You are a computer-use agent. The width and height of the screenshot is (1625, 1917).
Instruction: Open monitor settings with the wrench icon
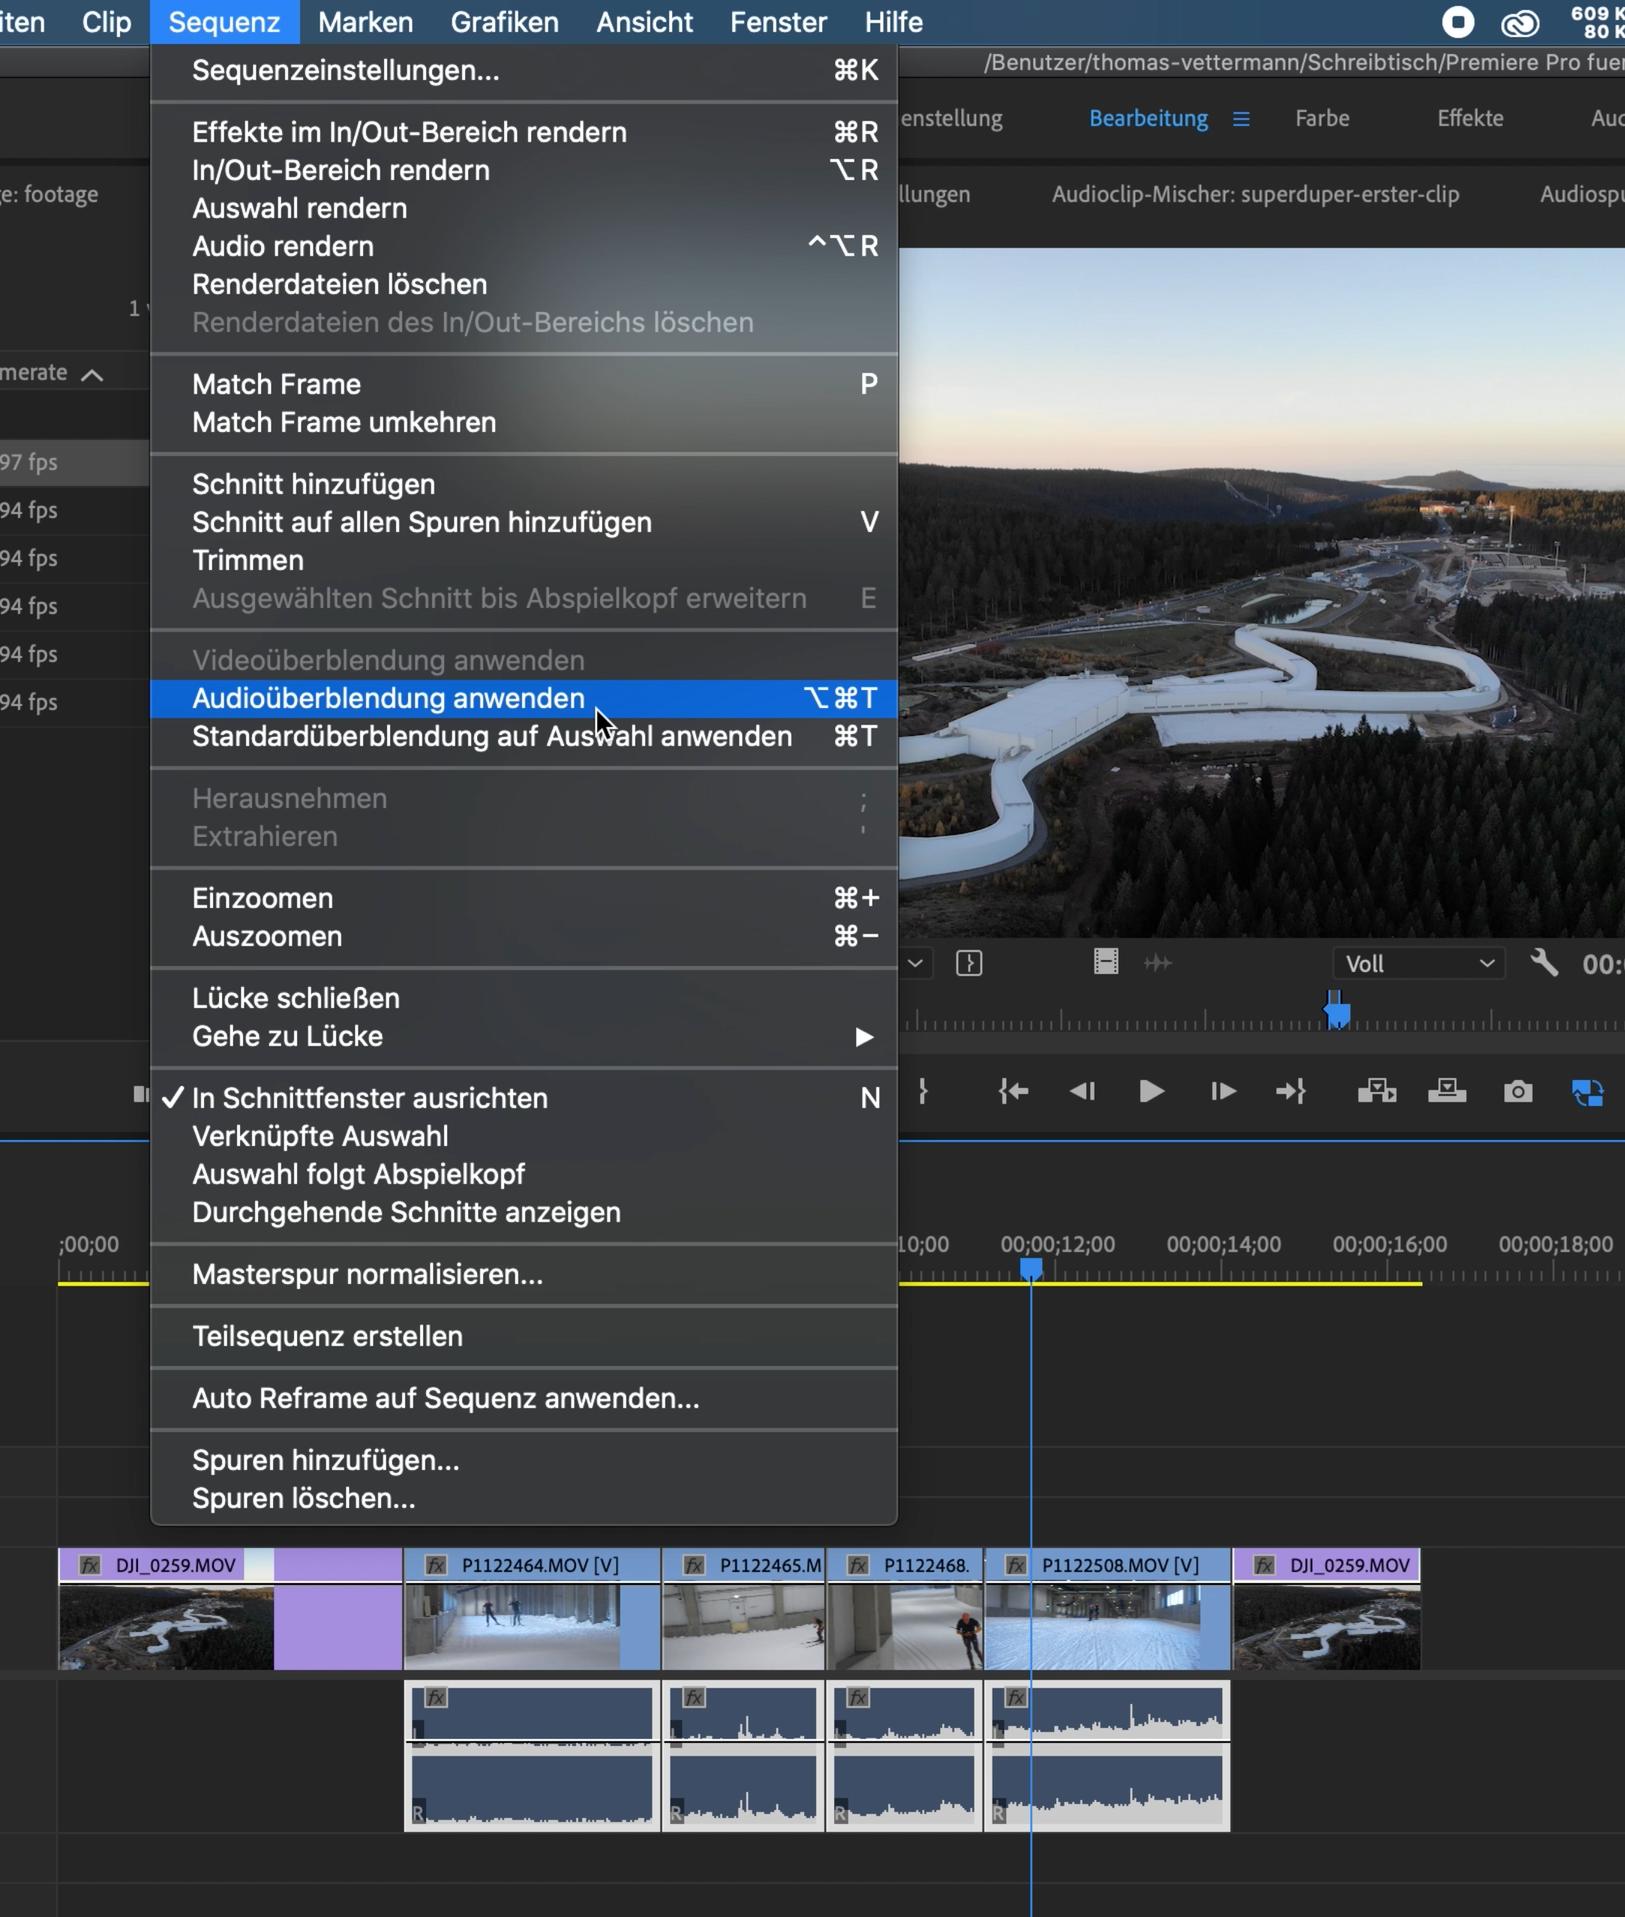tap(1544, 963)
